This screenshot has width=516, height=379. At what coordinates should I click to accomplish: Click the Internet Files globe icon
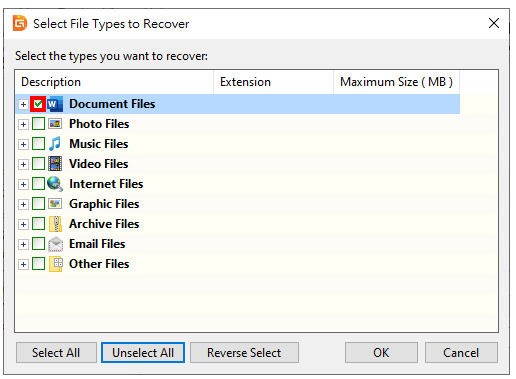tap(55, 184)
